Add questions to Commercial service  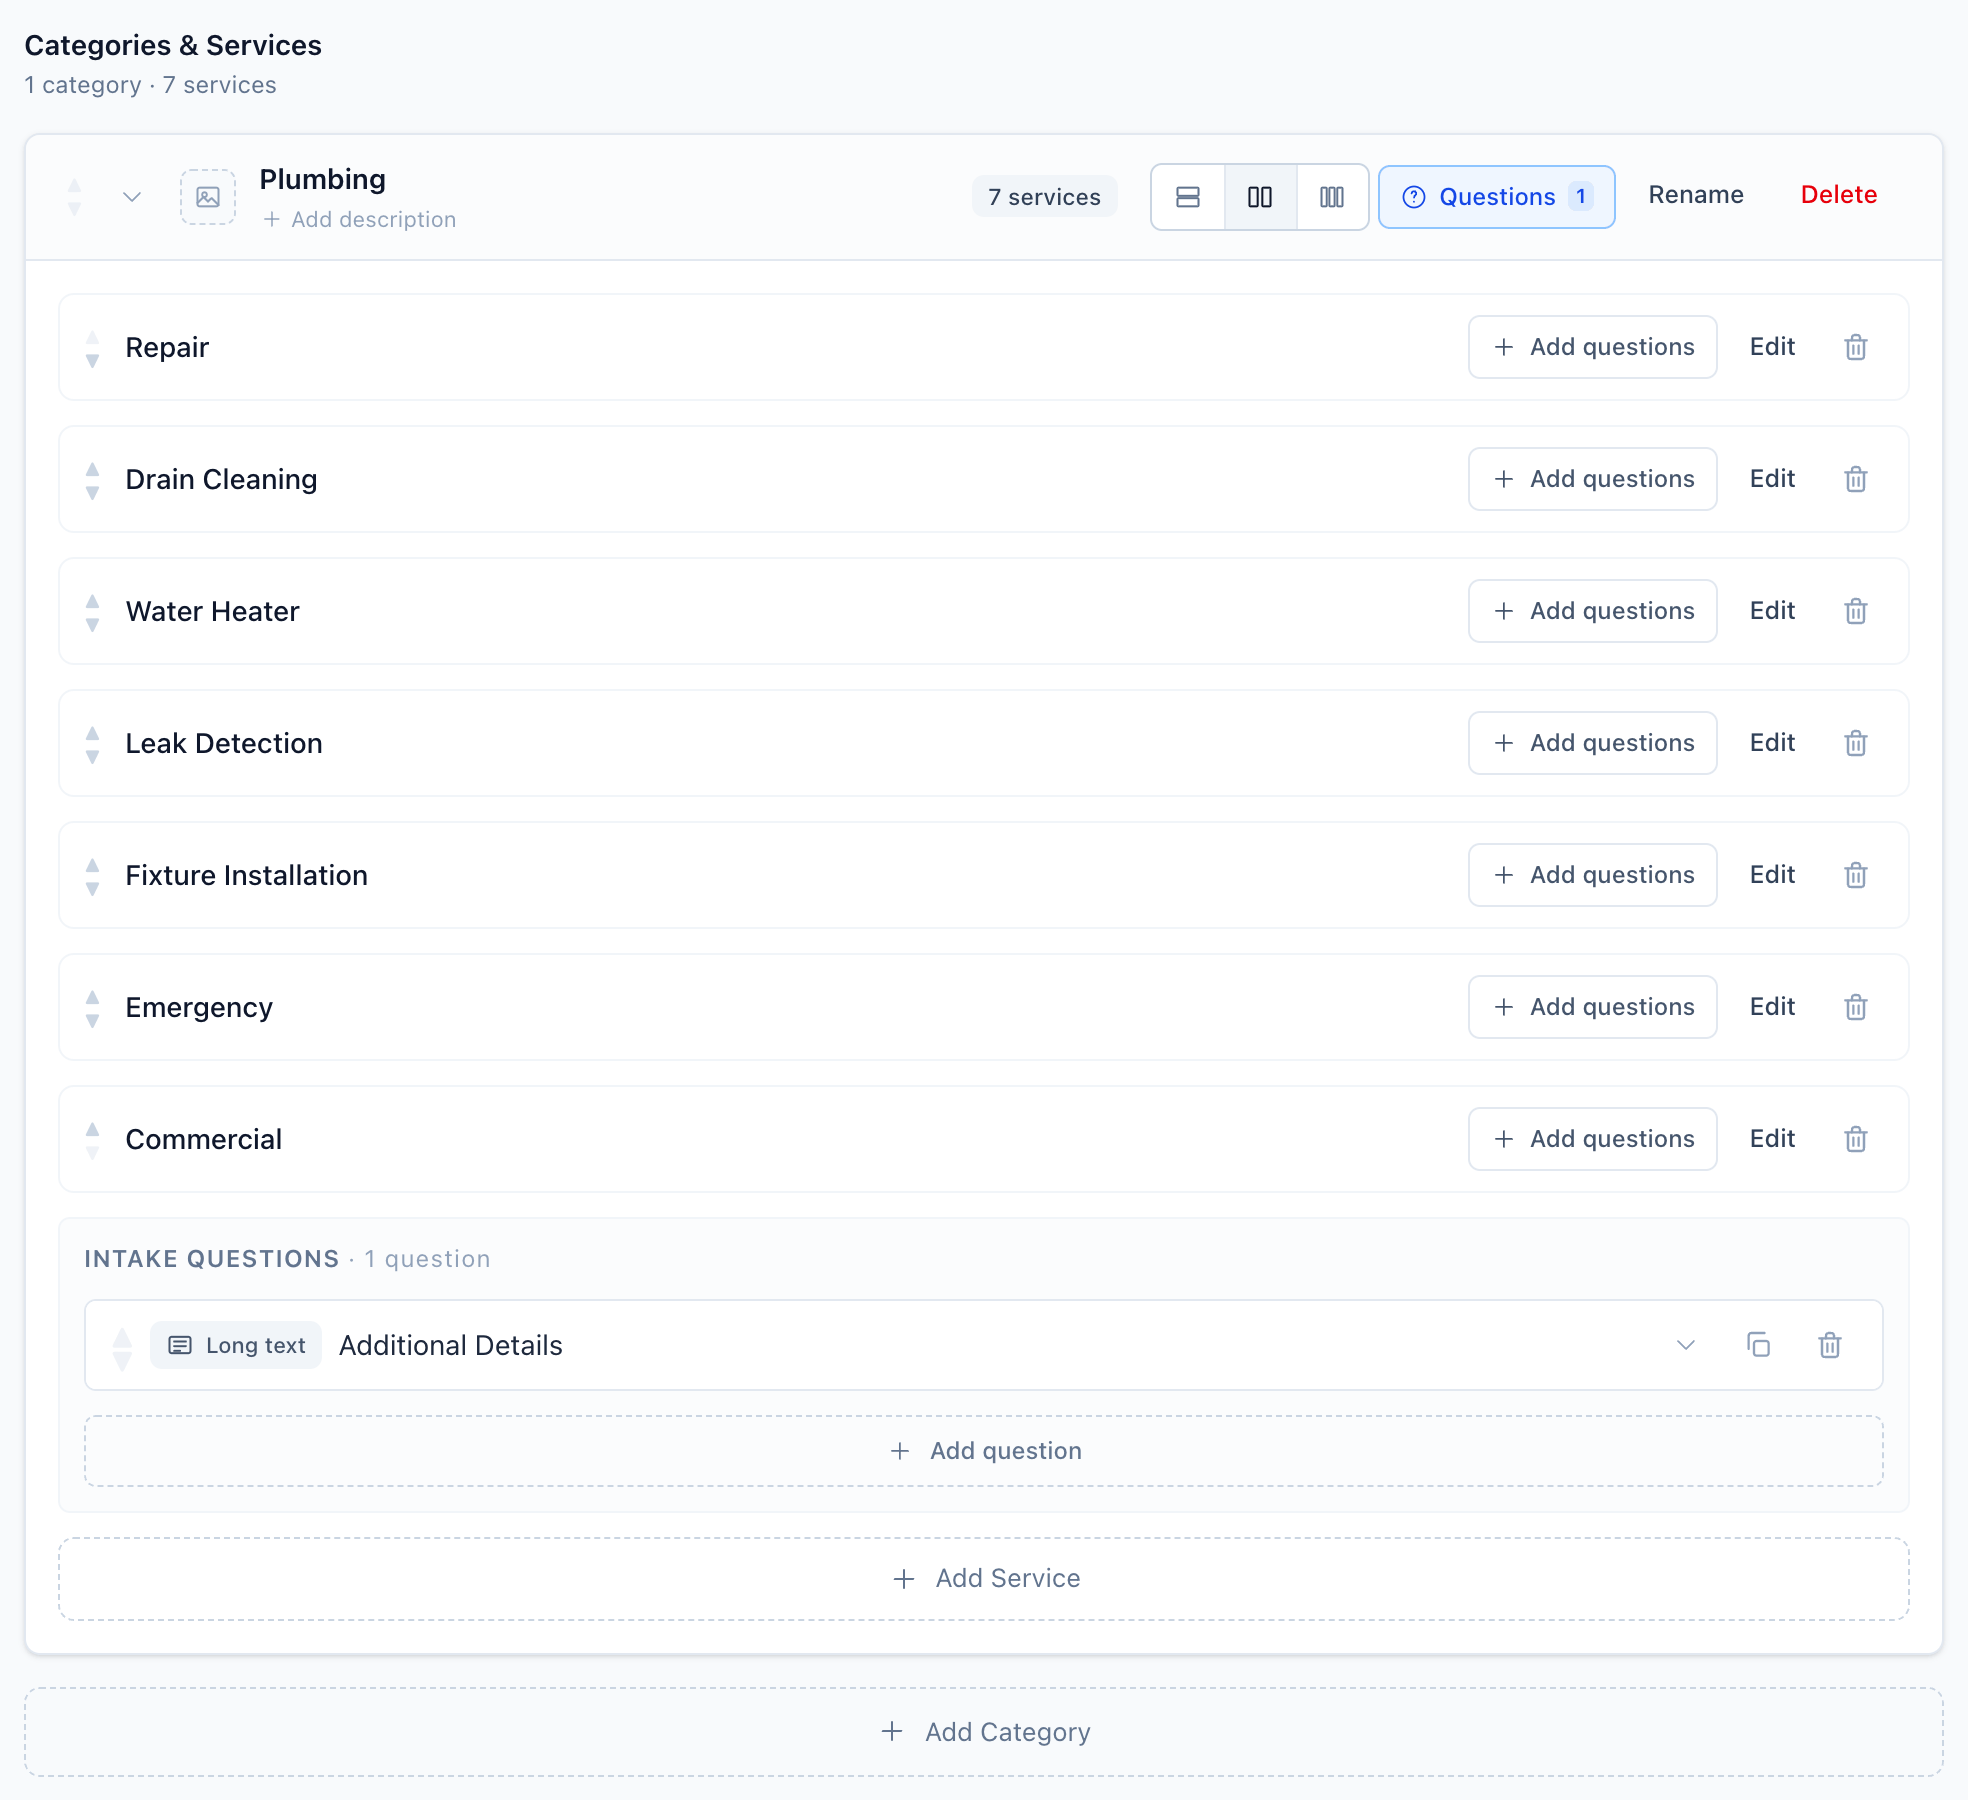point(1593,1139)
